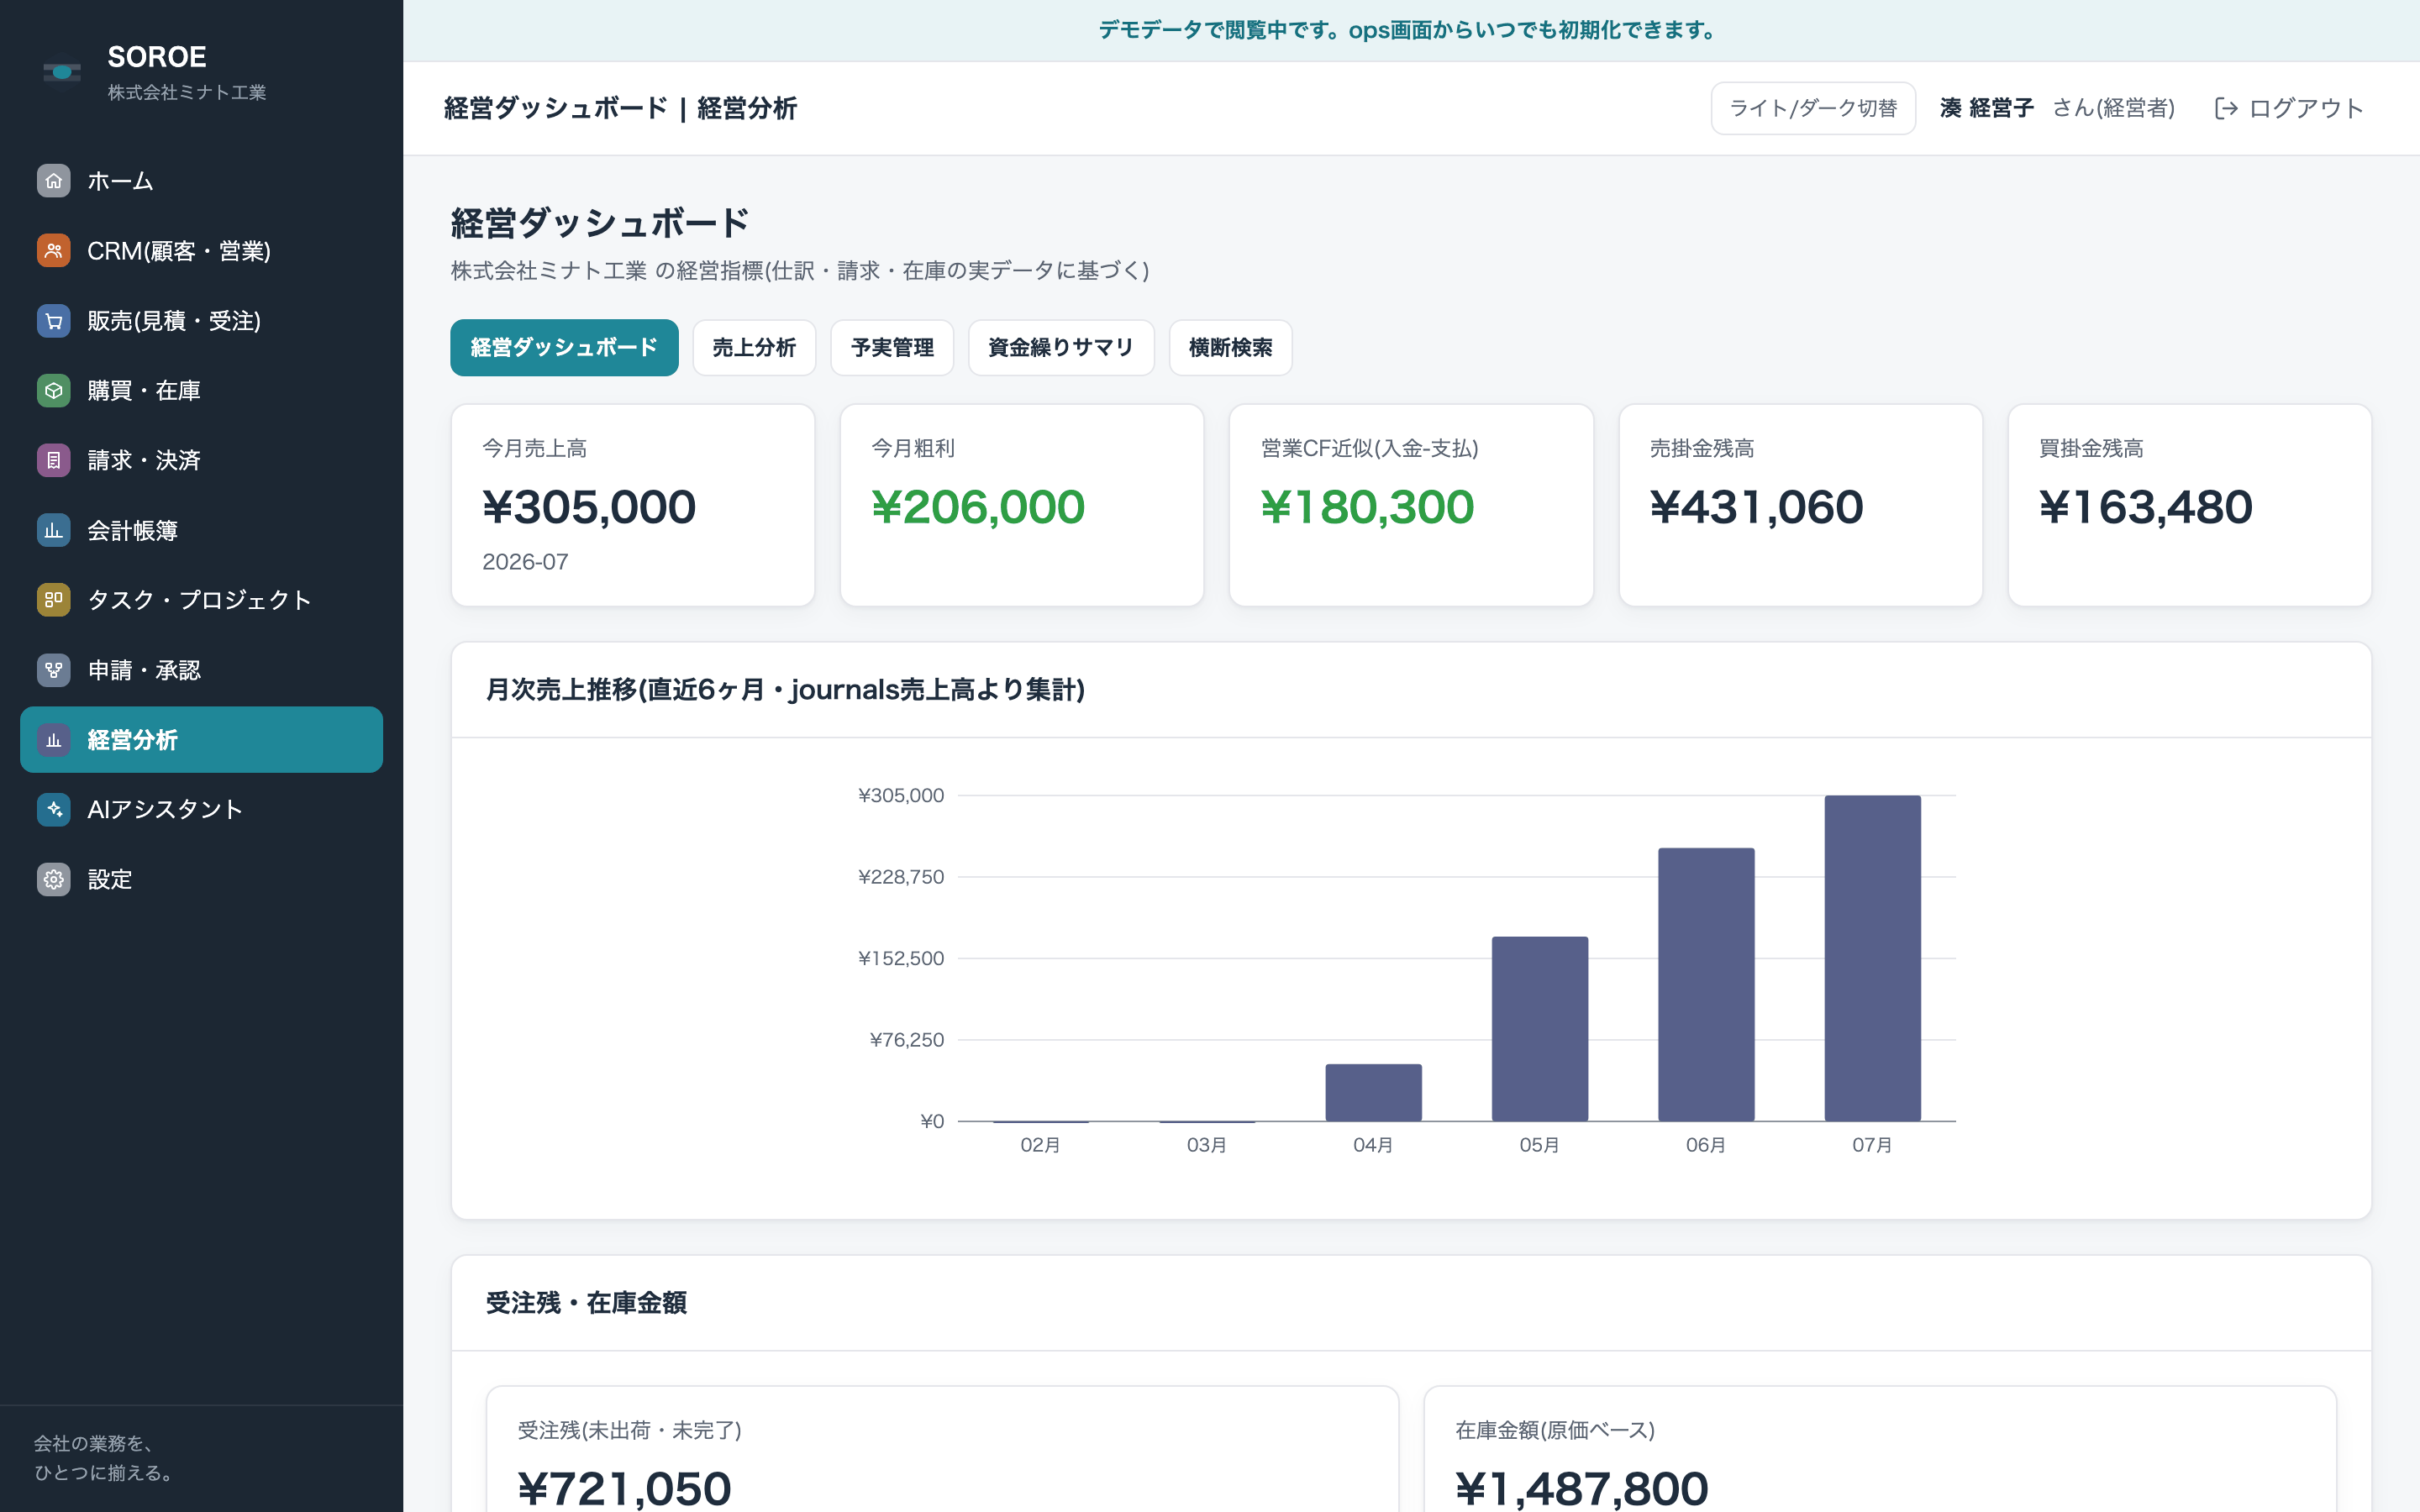Click the AIアシスタント sparkle icon
Image resolution: width=2420 pixels, height=1512 pixels.
(x=54, y=809)
